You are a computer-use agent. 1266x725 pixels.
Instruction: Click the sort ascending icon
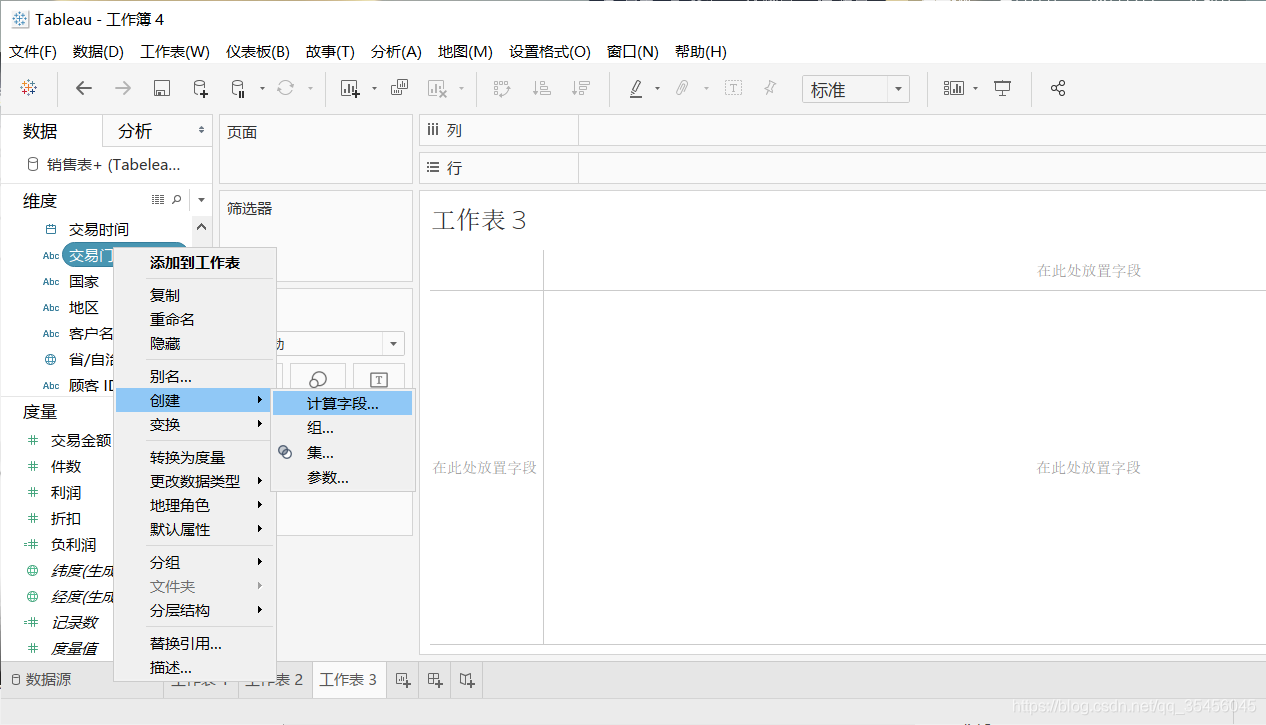point(541,88)
